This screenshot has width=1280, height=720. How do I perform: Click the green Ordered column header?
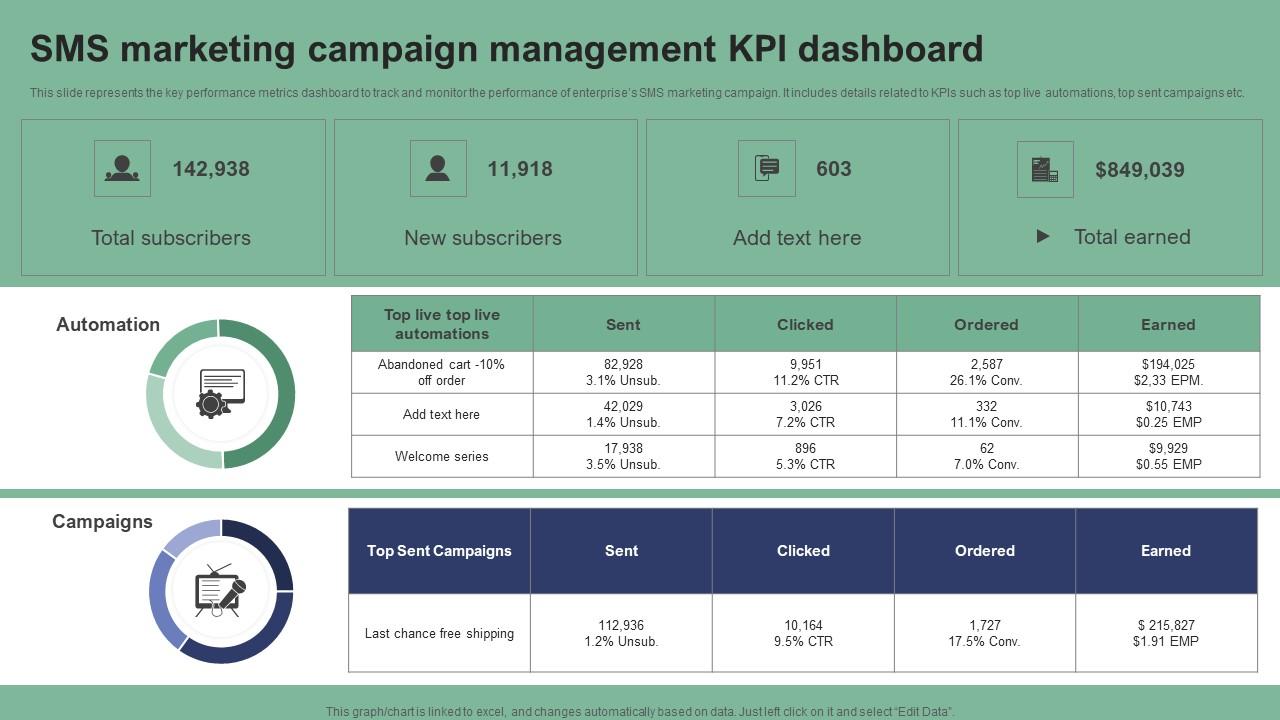tap(986, 324)
